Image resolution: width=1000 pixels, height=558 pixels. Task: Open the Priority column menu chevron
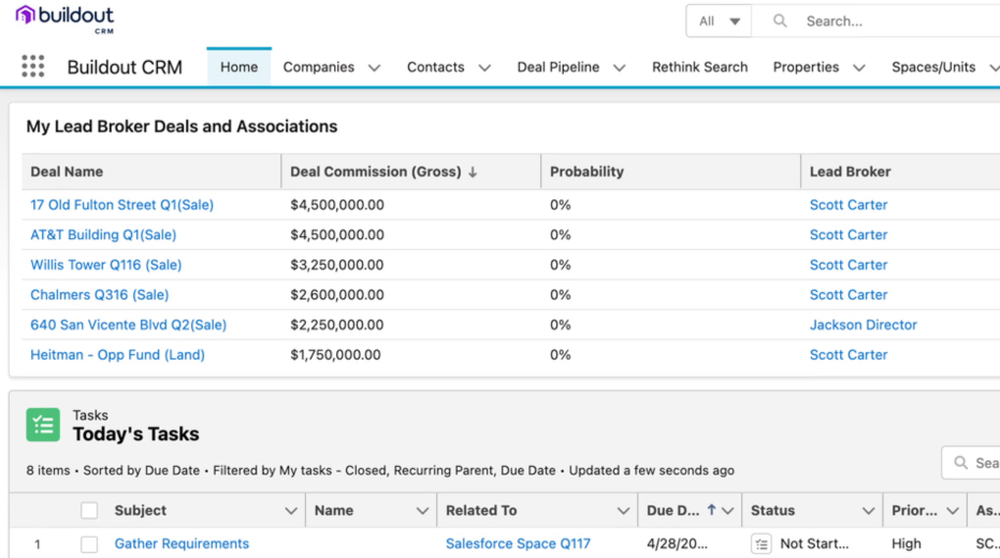click(953, 511)
